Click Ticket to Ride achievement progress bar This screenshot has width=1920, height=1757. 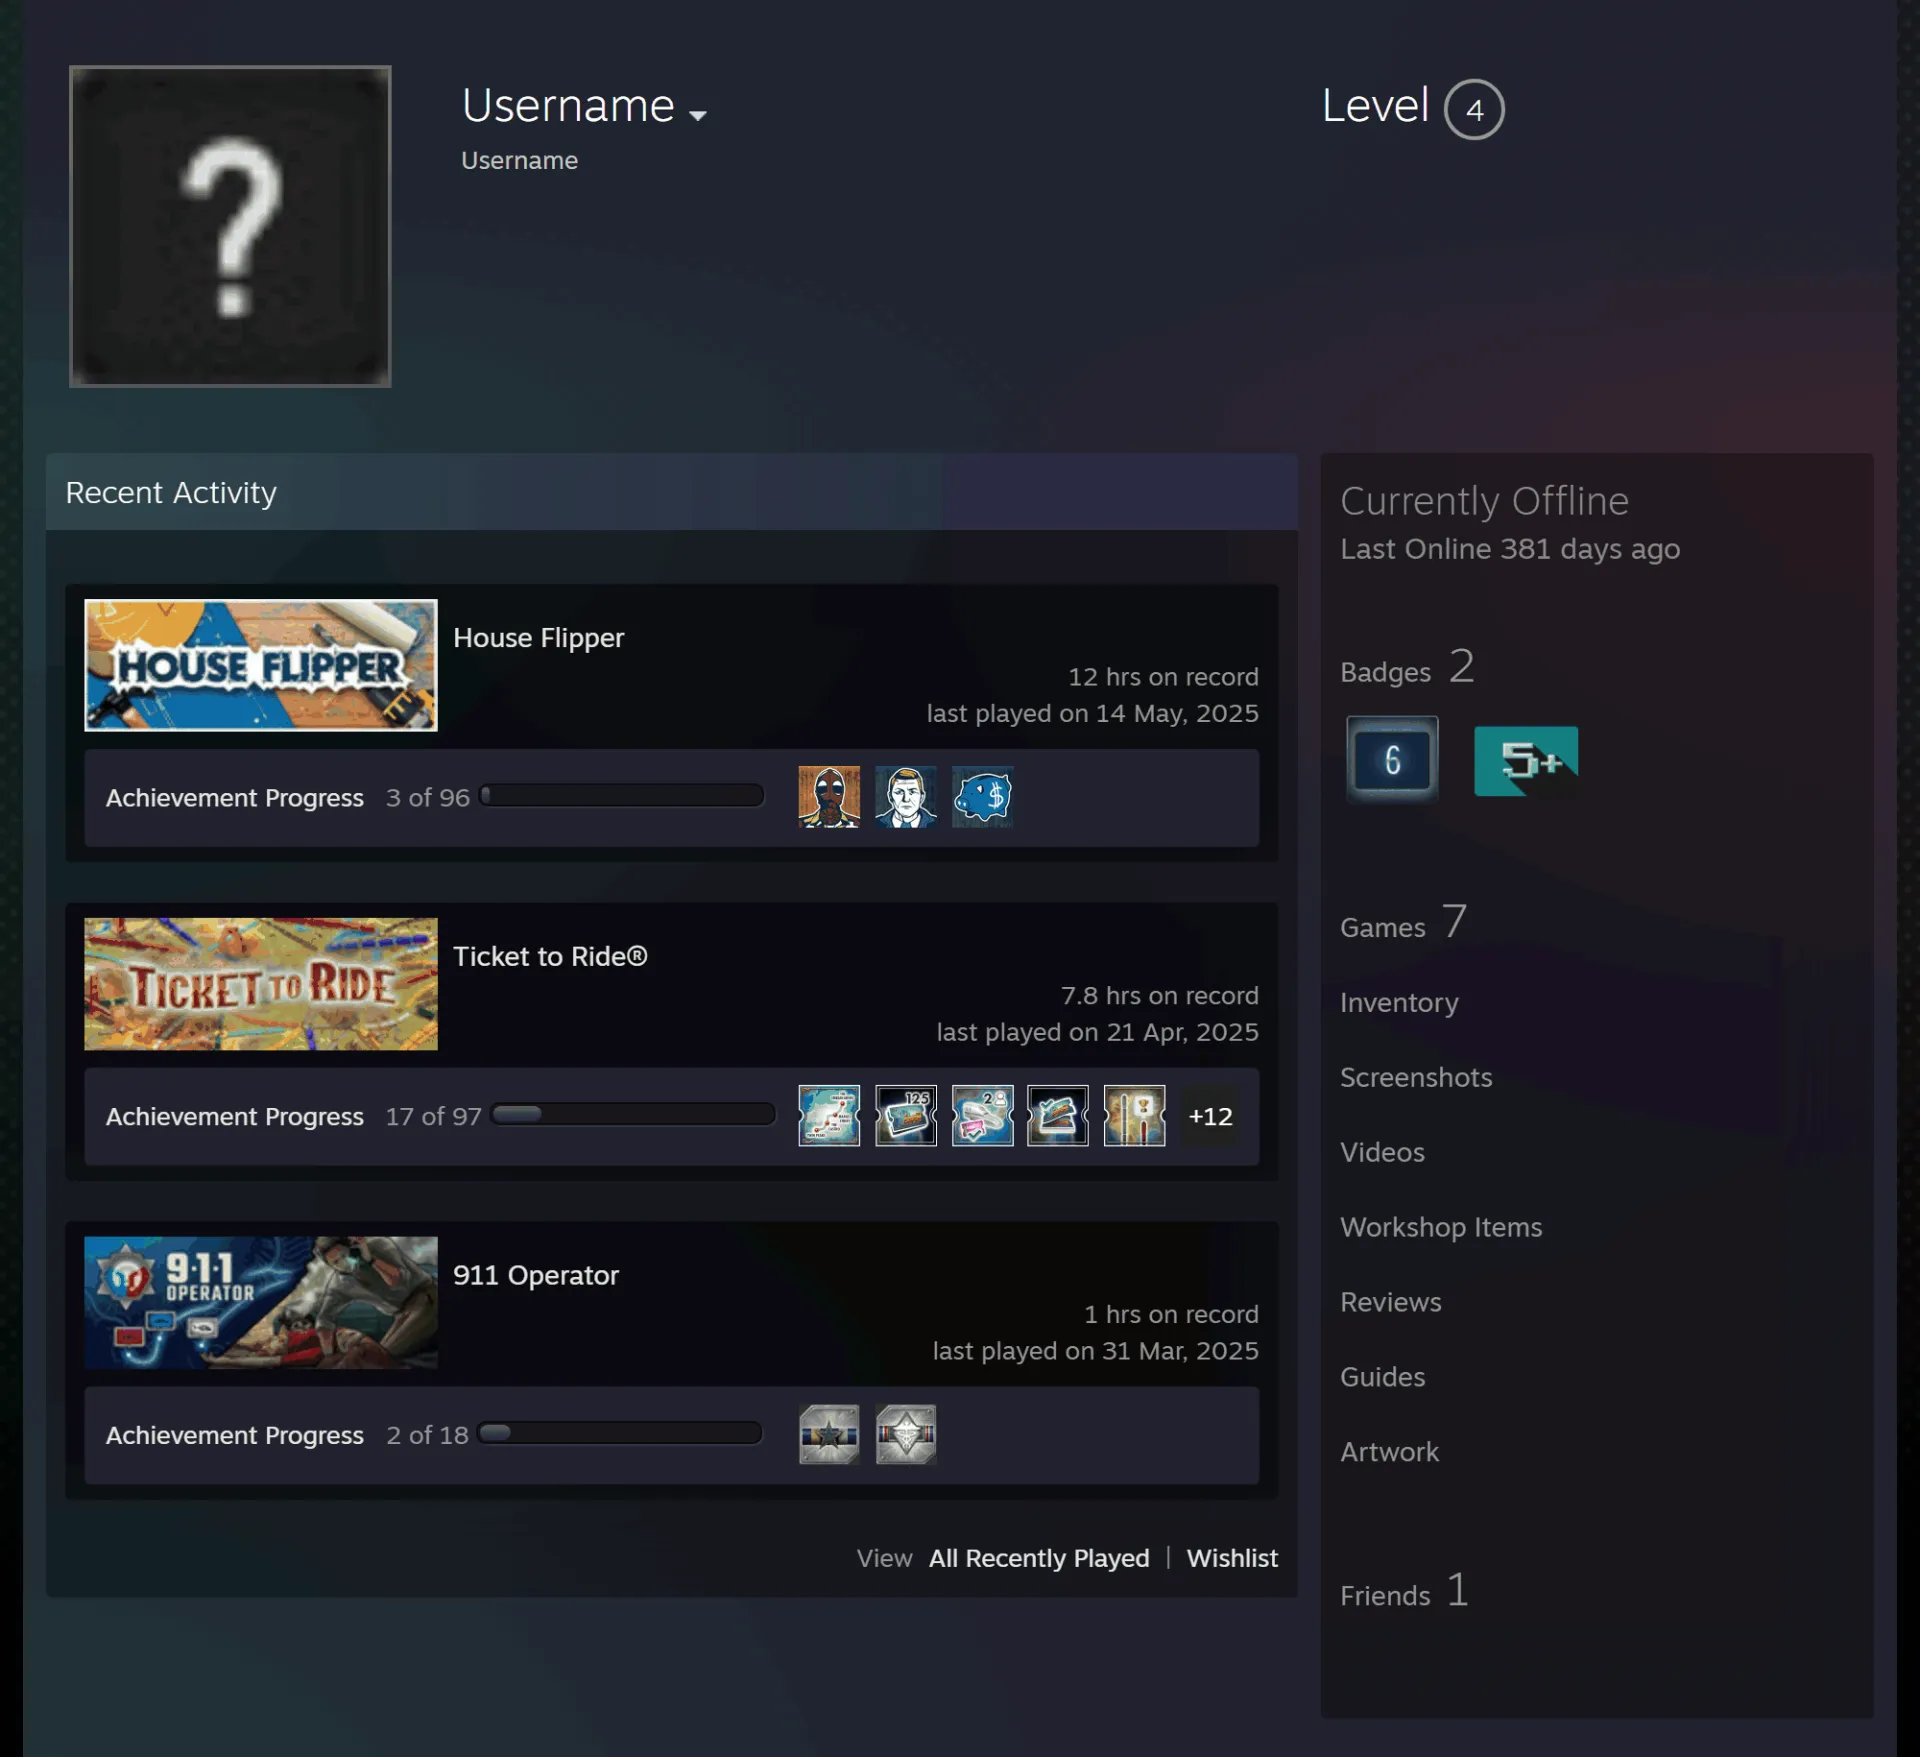click(633, 1114)
